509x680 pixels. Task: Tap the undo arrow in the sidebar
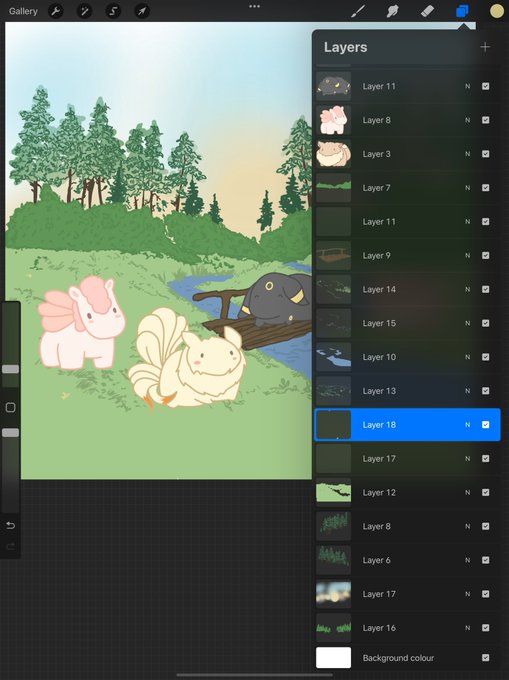coord(10,526)
